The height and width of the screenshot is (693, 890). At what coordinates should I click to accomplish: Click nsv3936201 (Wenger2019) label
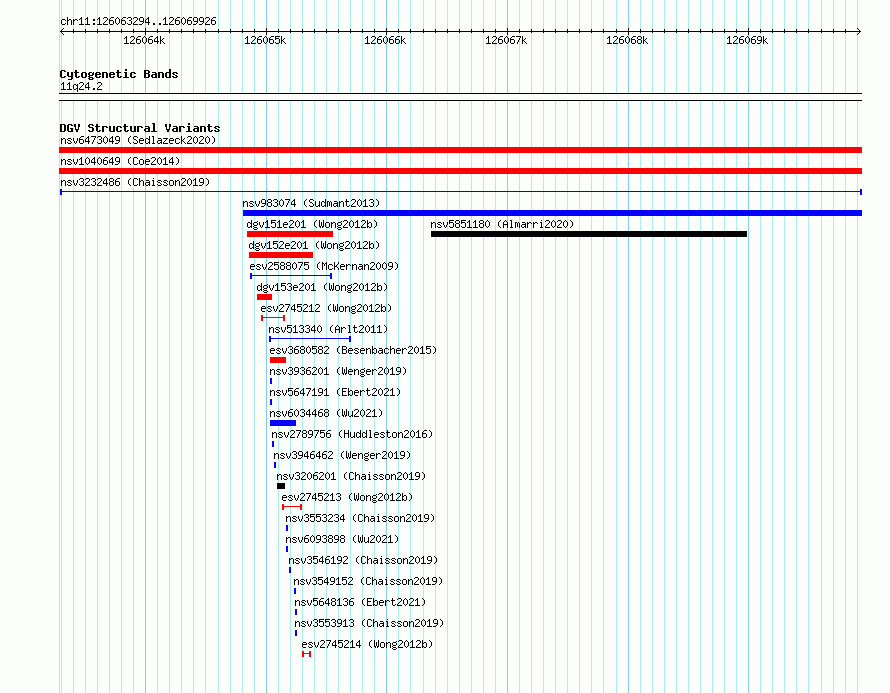338,371
